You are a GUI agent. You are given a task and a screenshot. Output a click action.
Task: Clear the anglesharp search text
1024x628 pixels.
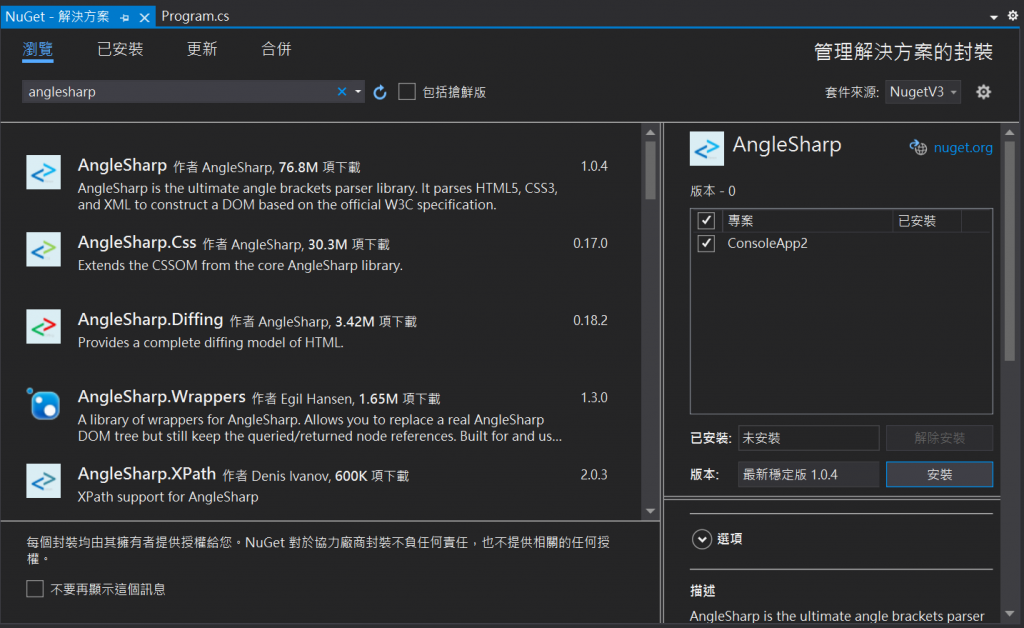pyautogui.click(x=342, y=91)
